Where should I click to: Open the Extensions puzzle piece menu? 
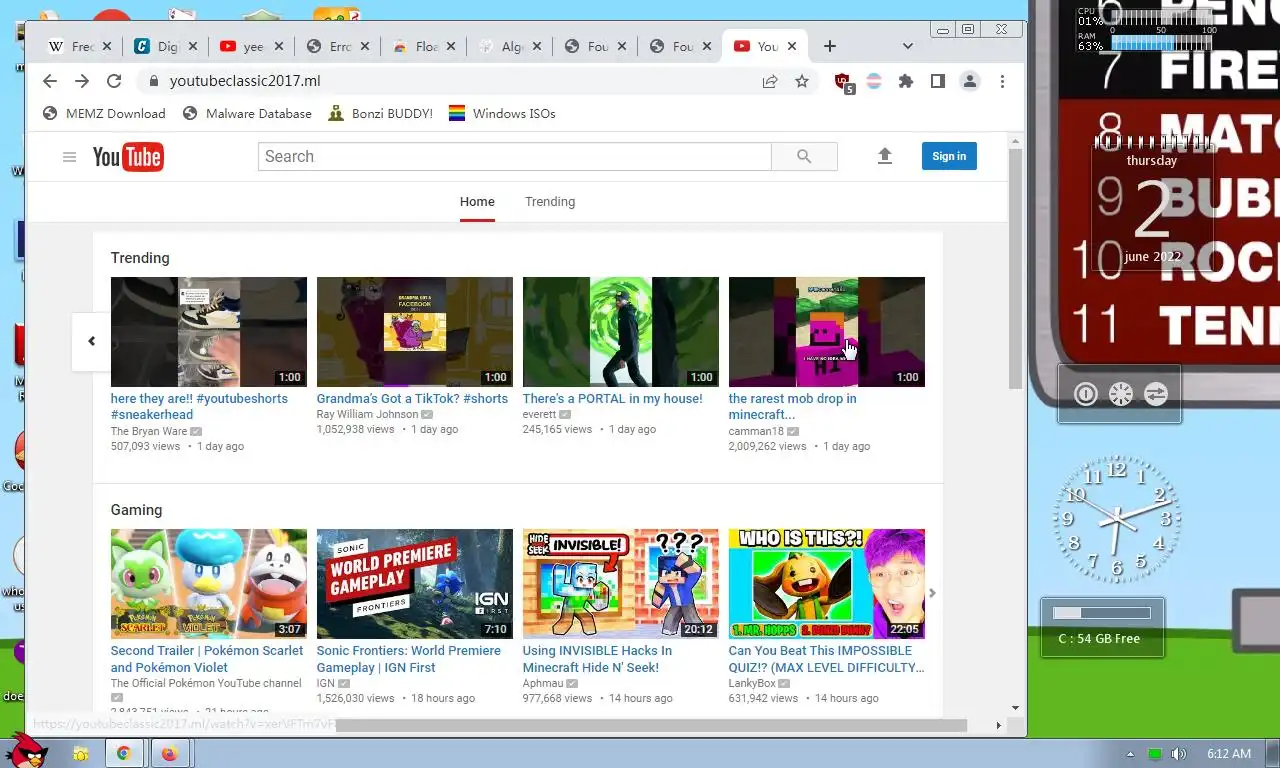point(906,82)
